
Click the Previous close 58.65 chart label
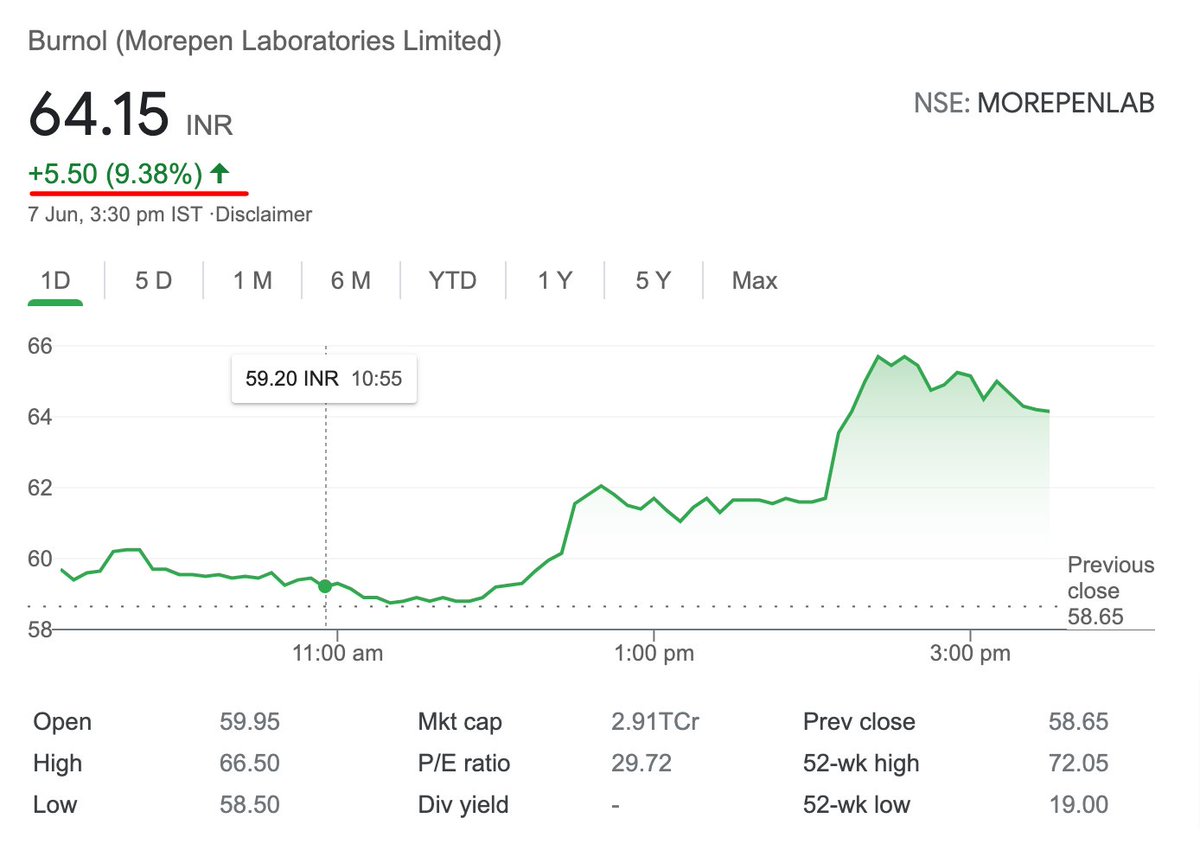coord(1110,591)
